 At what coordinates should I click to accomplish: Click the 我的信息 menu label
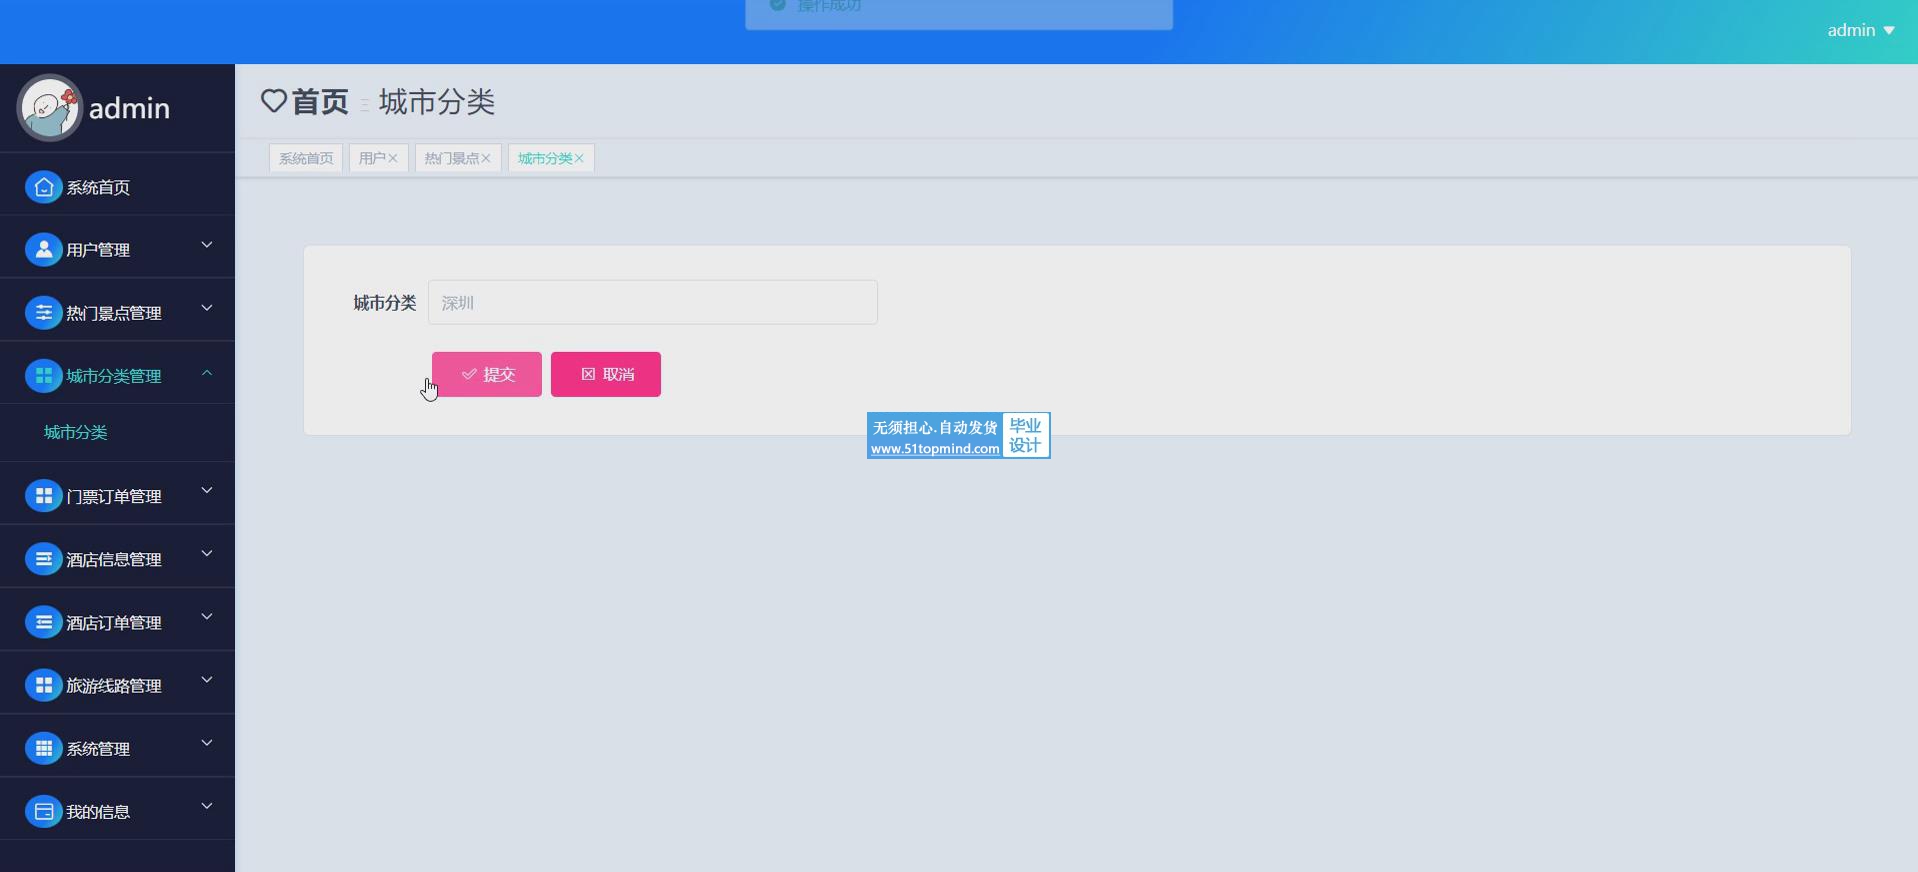[98, 812]
